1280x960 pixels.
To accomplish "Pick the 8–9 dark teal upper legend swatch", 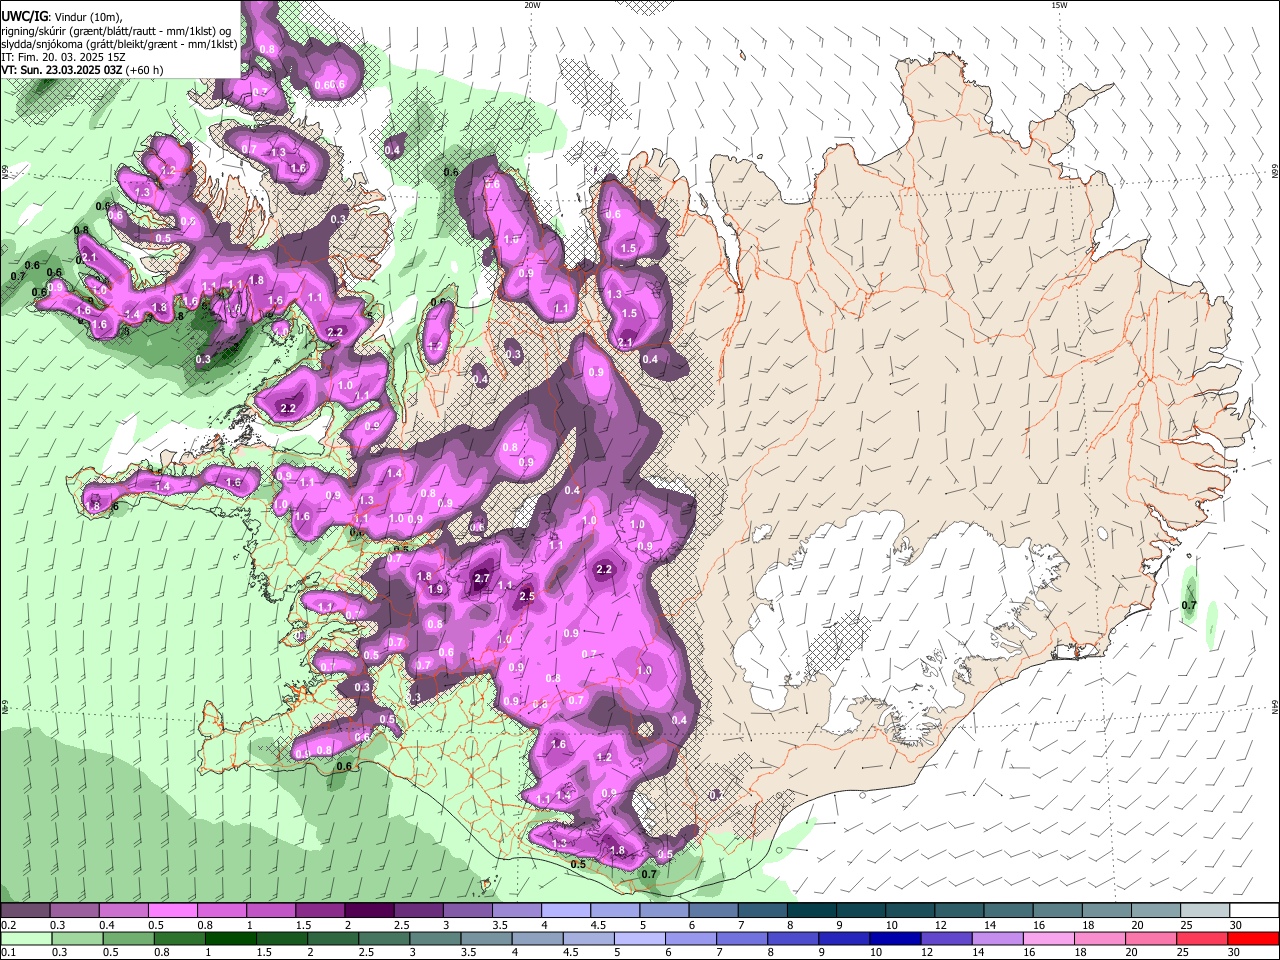I will point(811,911).
